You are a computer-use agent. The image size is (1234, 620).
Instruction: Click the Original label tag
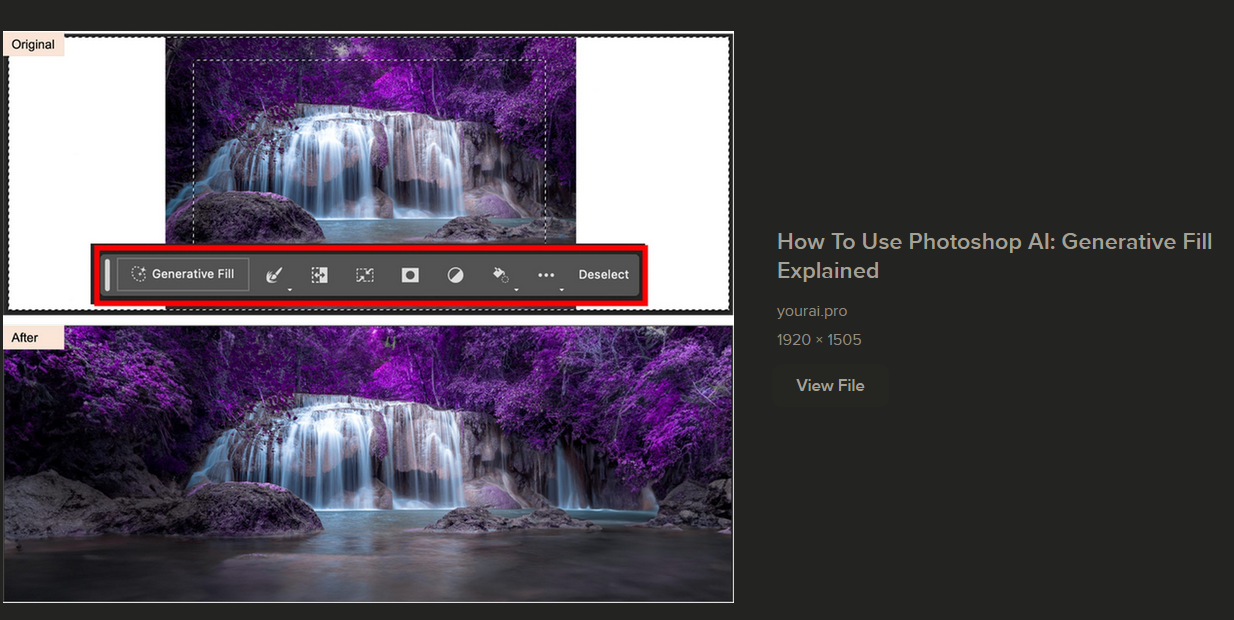[x=34, y=44]
